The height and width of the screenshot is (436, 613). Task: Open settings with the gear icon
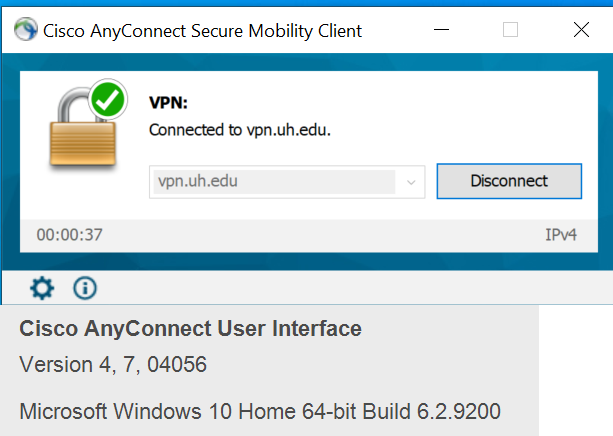pyautogui.click(x=41, y=289)
